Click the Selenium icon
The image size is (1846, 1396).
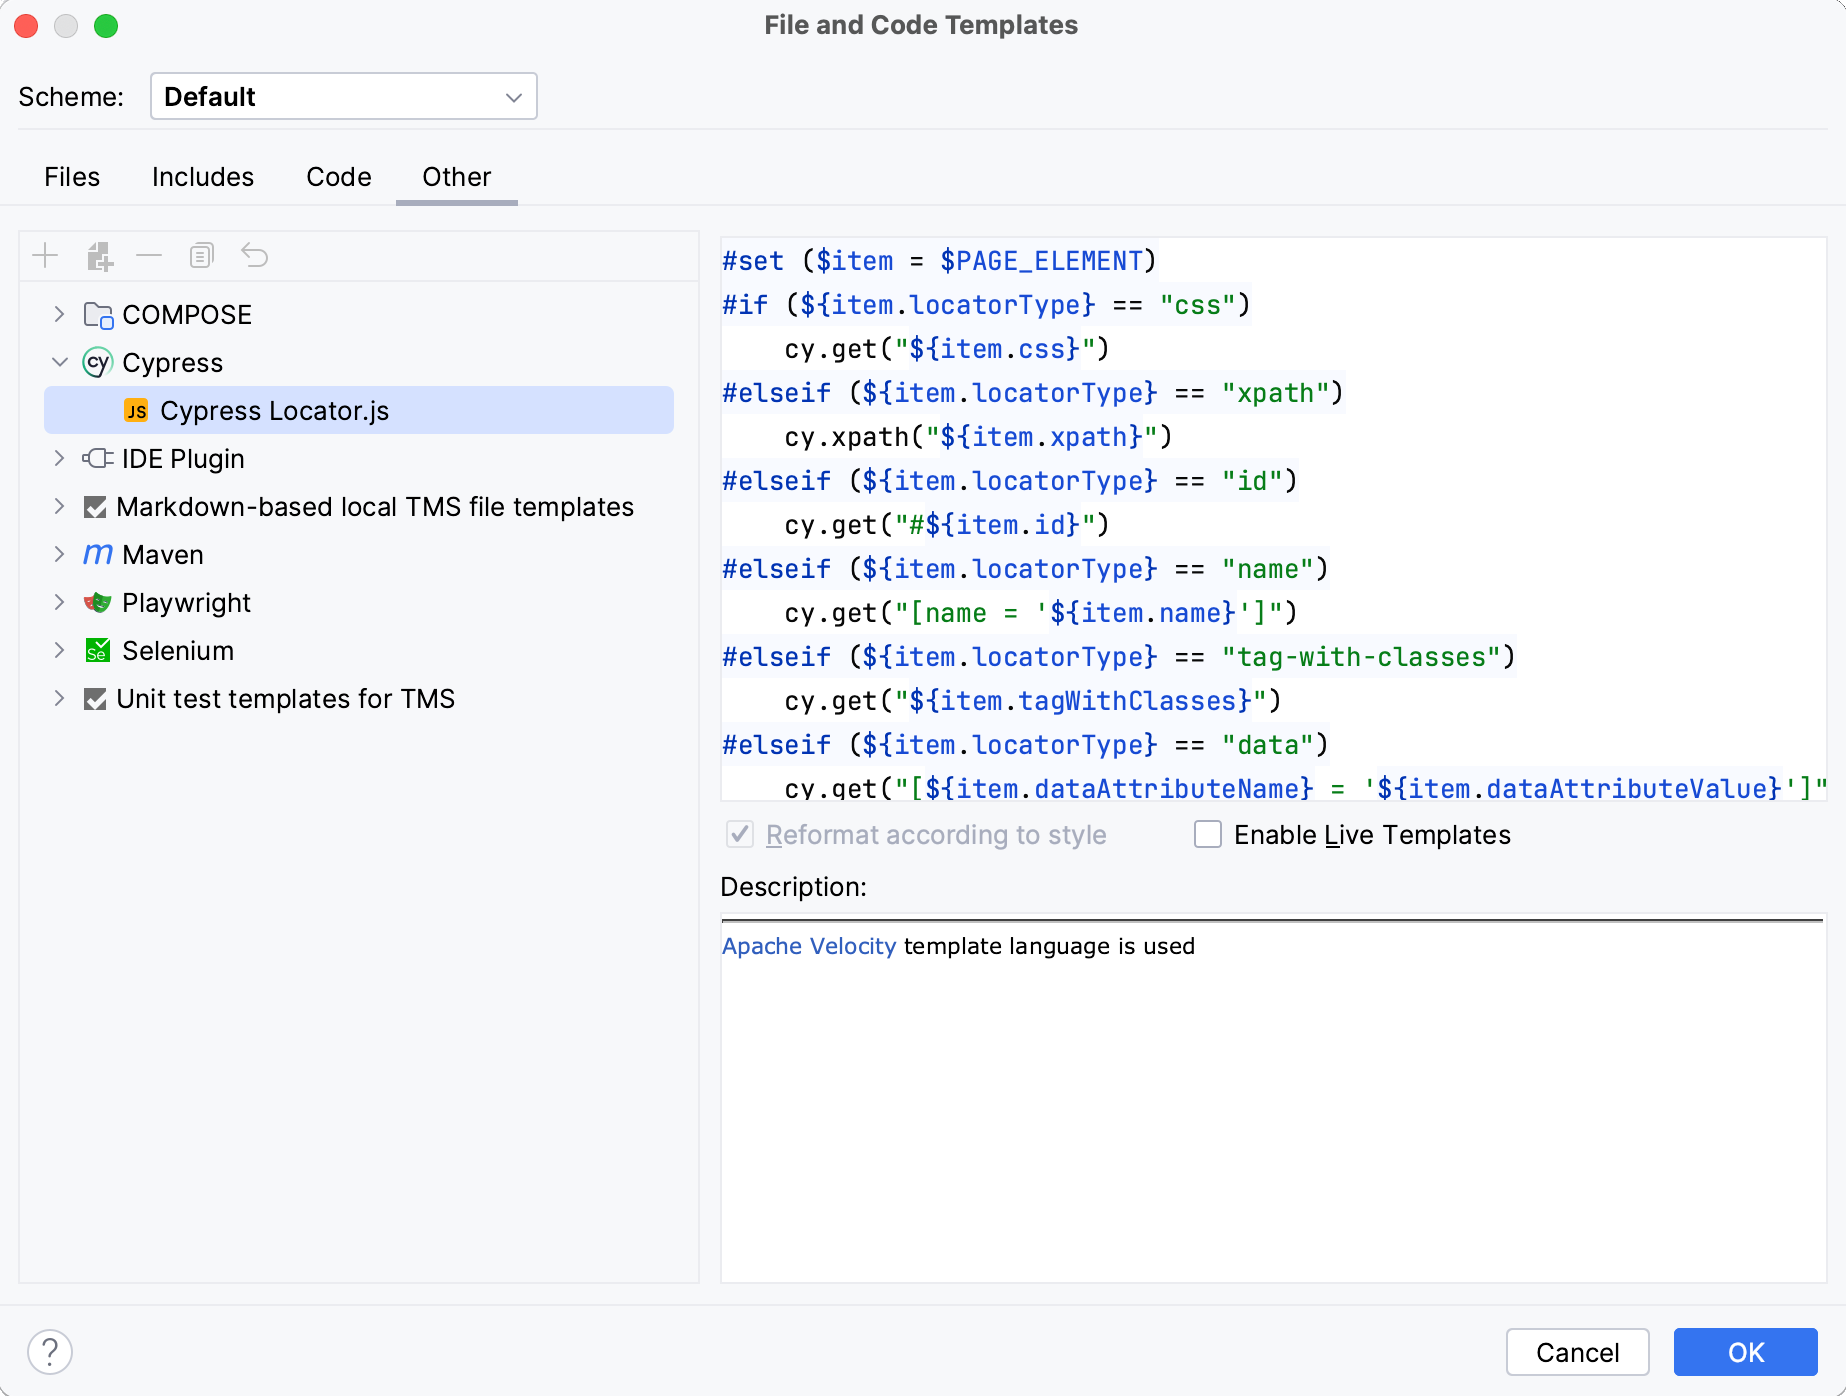[x=96, y=650]
